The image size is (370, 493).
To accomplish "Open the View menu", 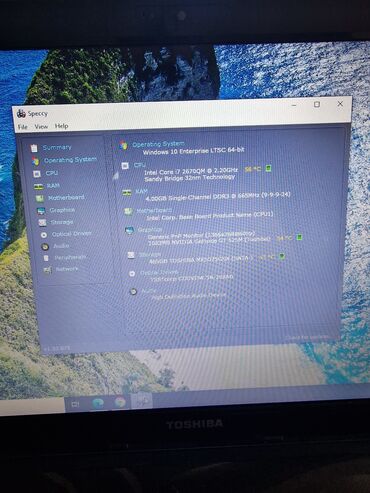I will (41, 126).
